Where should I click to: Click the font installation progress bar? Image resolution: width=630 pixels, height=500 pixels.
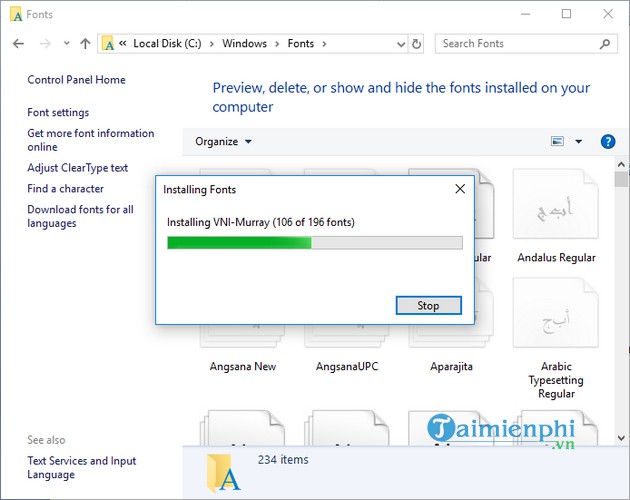(315, 243)
